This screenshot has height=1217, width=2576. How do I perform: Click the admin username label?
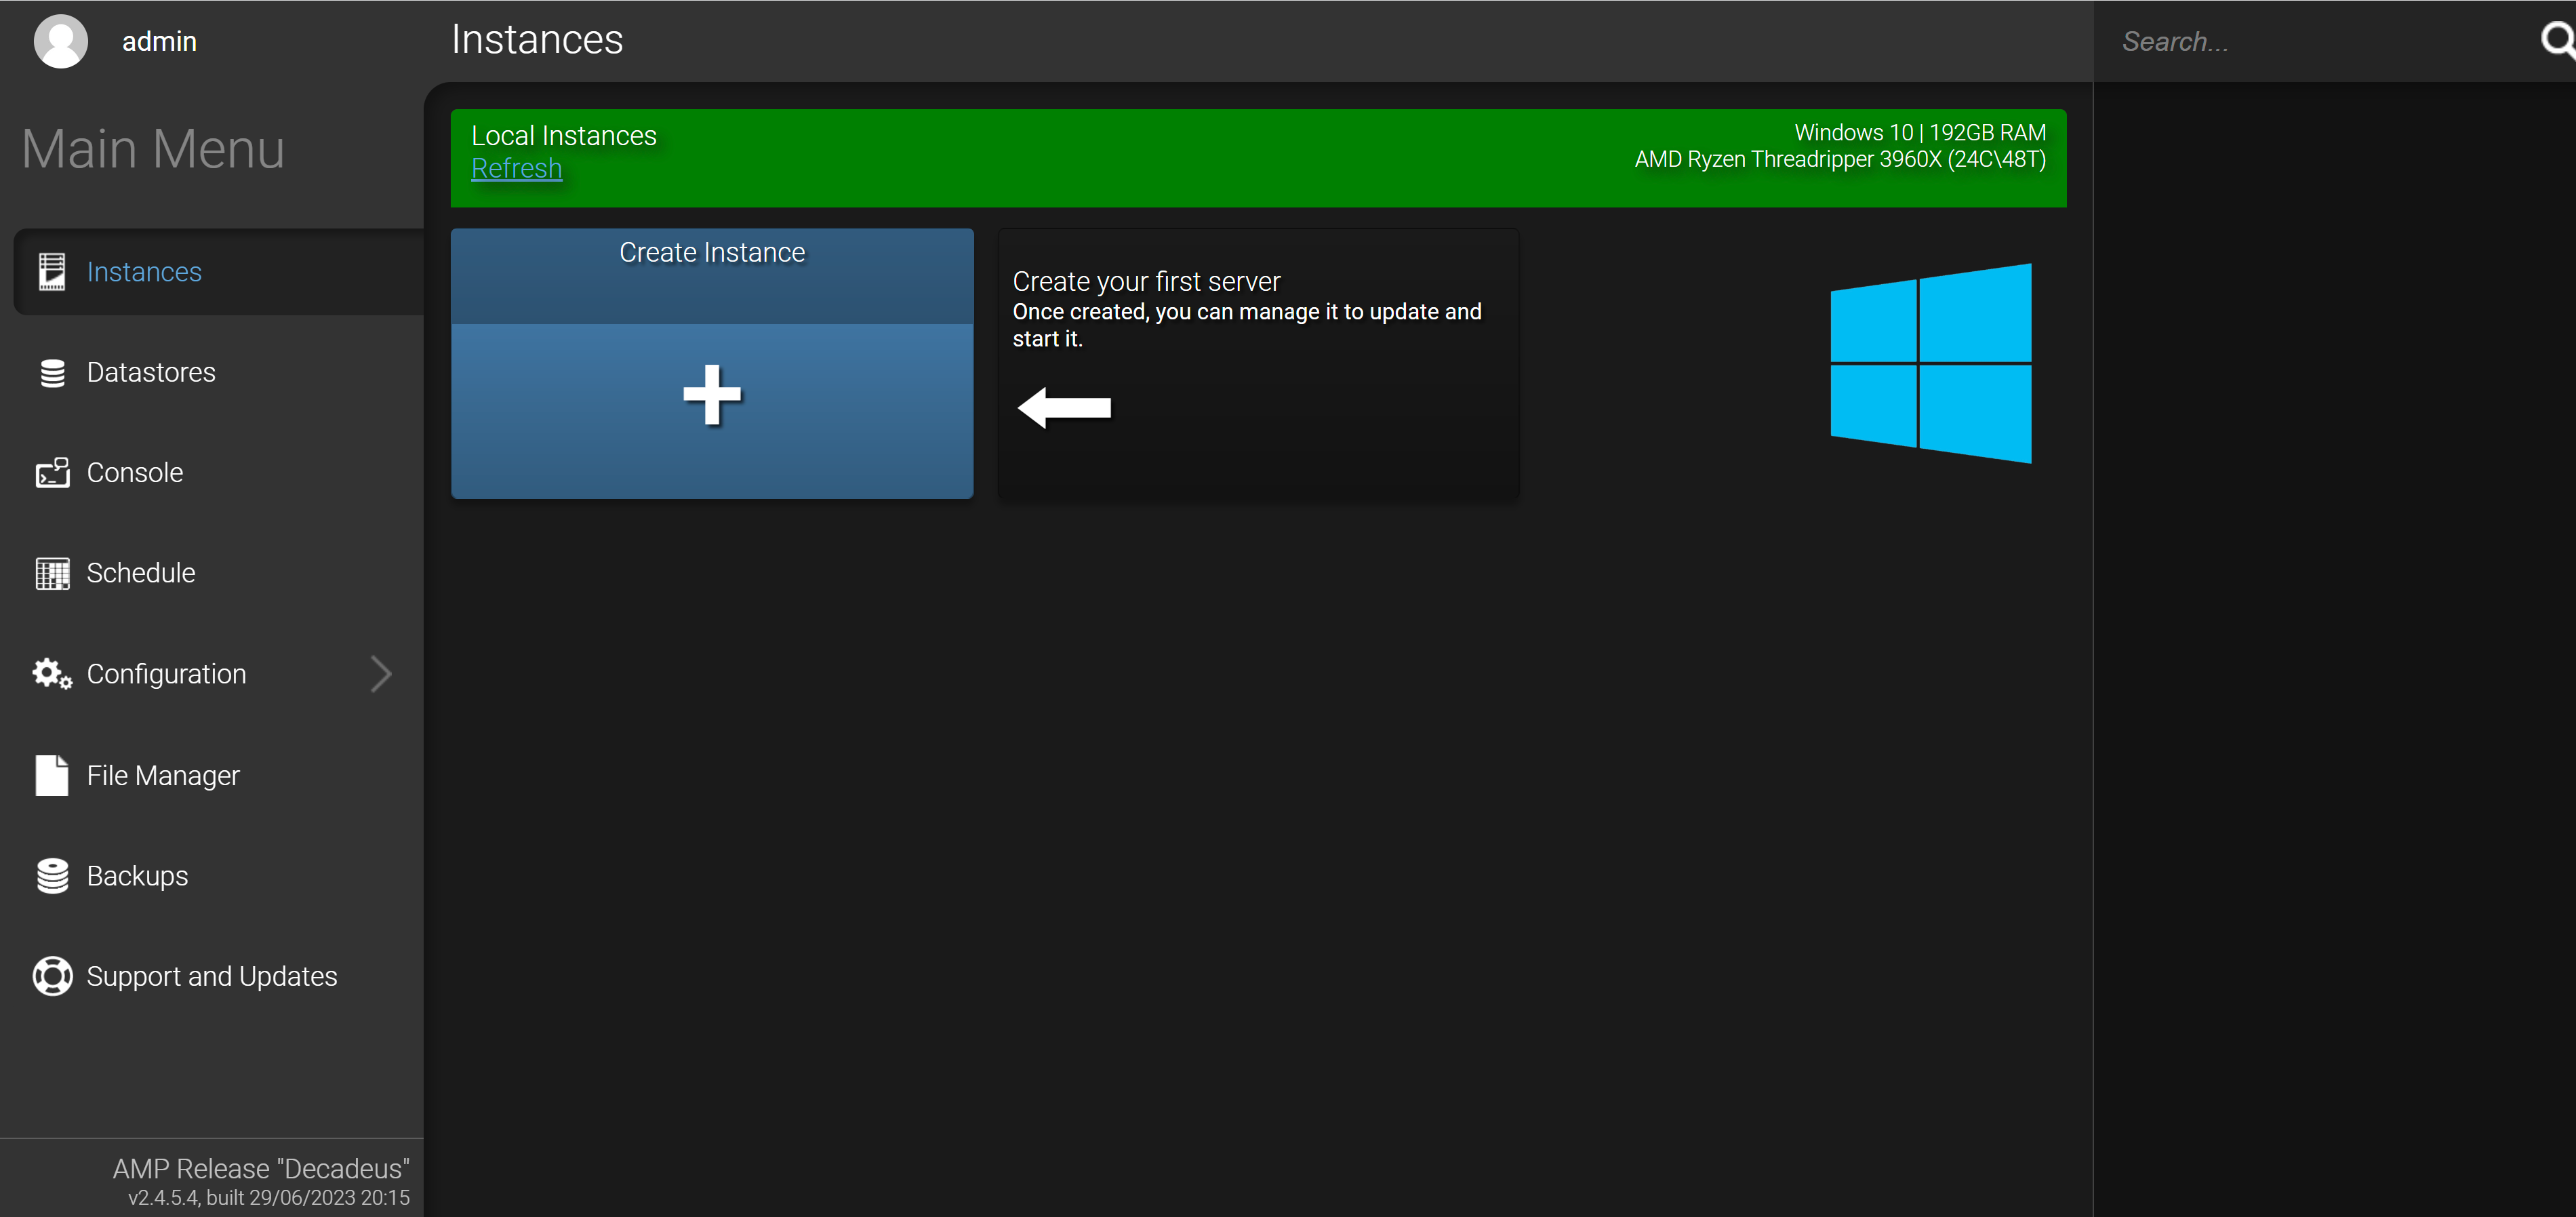pos(159,41)
